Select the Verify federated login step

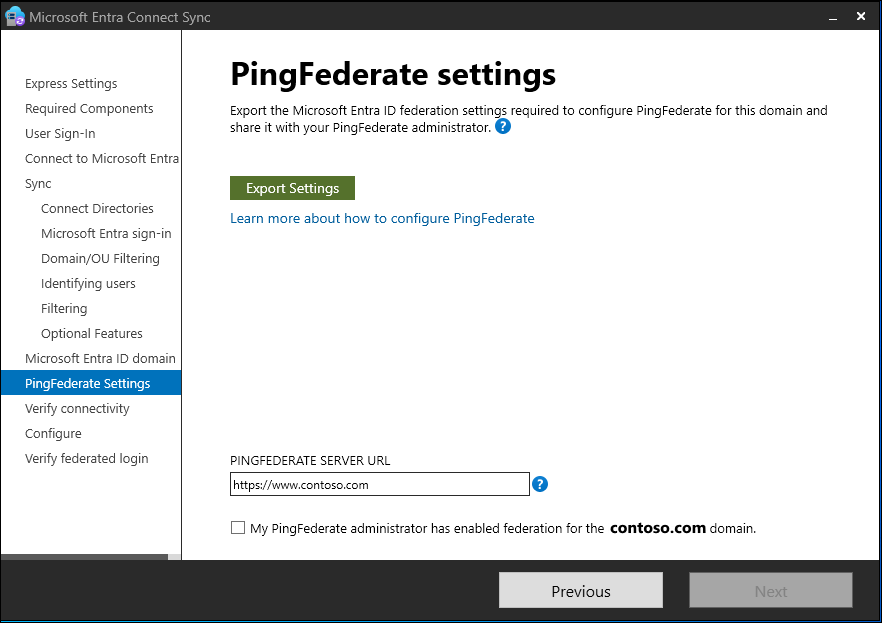click(x=87, y=458)
